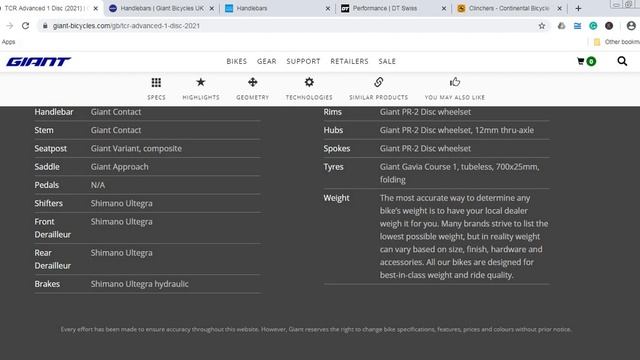Screen dimensions: 640x360
Task: Jump to Highlights star icon
Action: 201,82
